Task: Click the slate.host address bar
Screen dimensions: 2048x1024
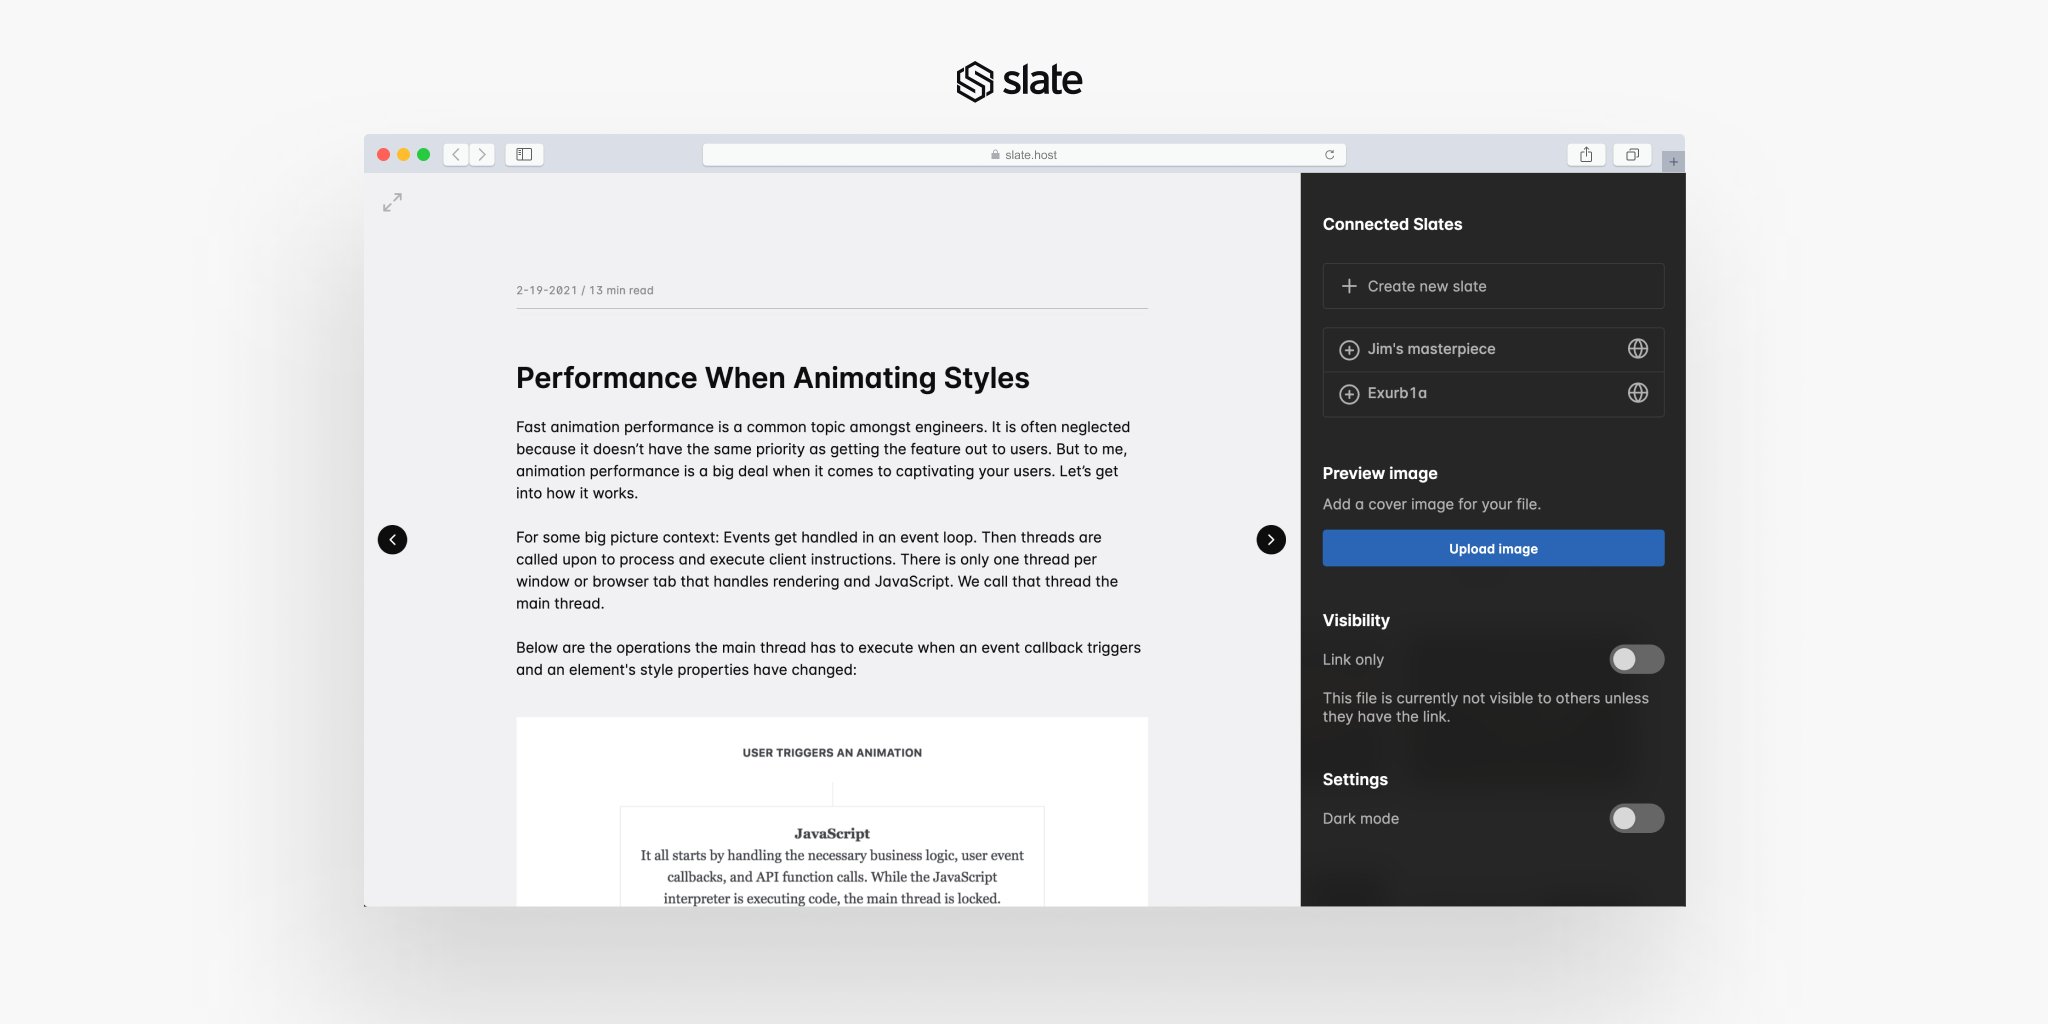Action: pyautogui.click(x=1024, y=154)
